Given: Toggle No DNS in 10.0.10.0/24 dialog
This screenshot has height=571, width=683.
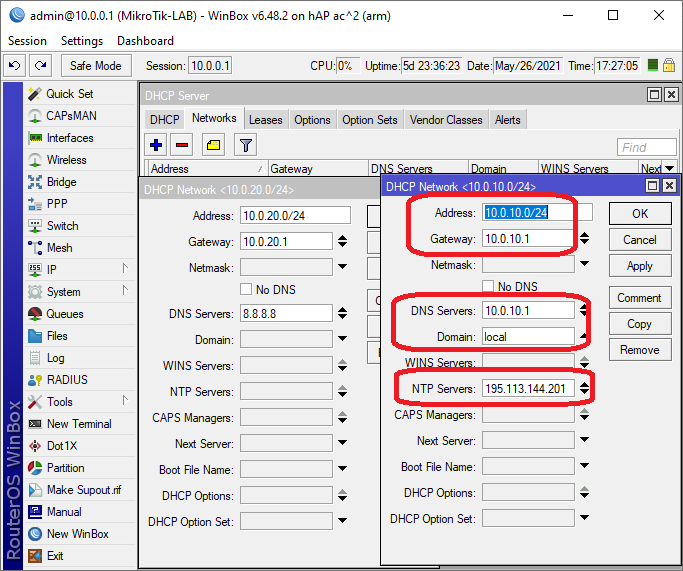Looking at the screenshot, I should click(x=488, y=286).
